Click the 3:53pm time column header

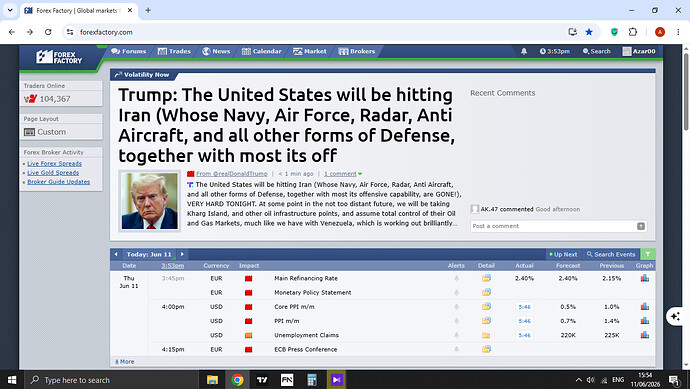click(172, 266)
